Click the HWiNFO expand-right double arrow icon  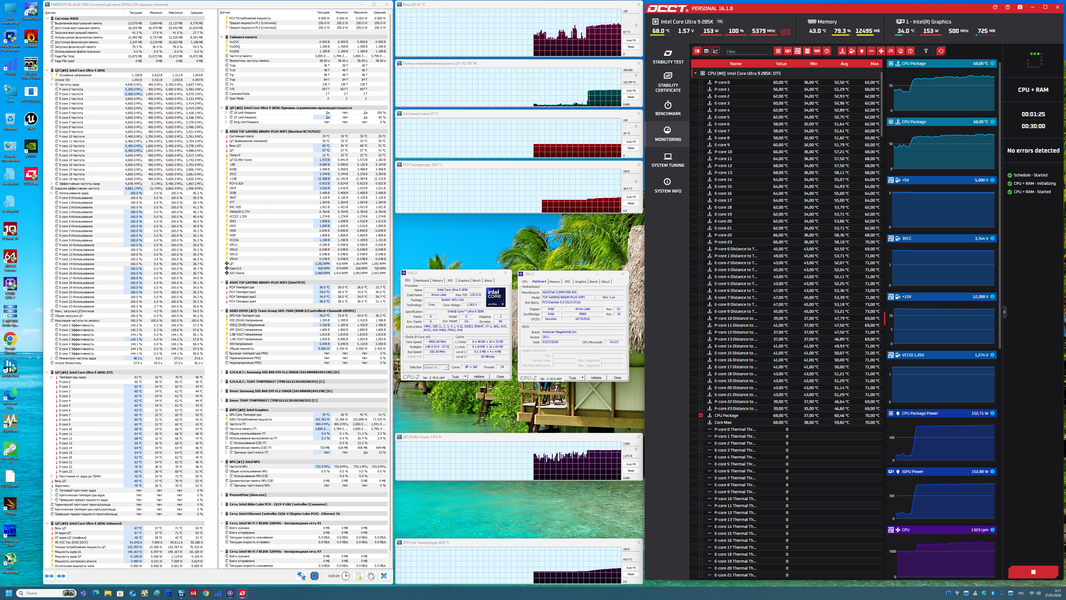click(x=61, y=576)
